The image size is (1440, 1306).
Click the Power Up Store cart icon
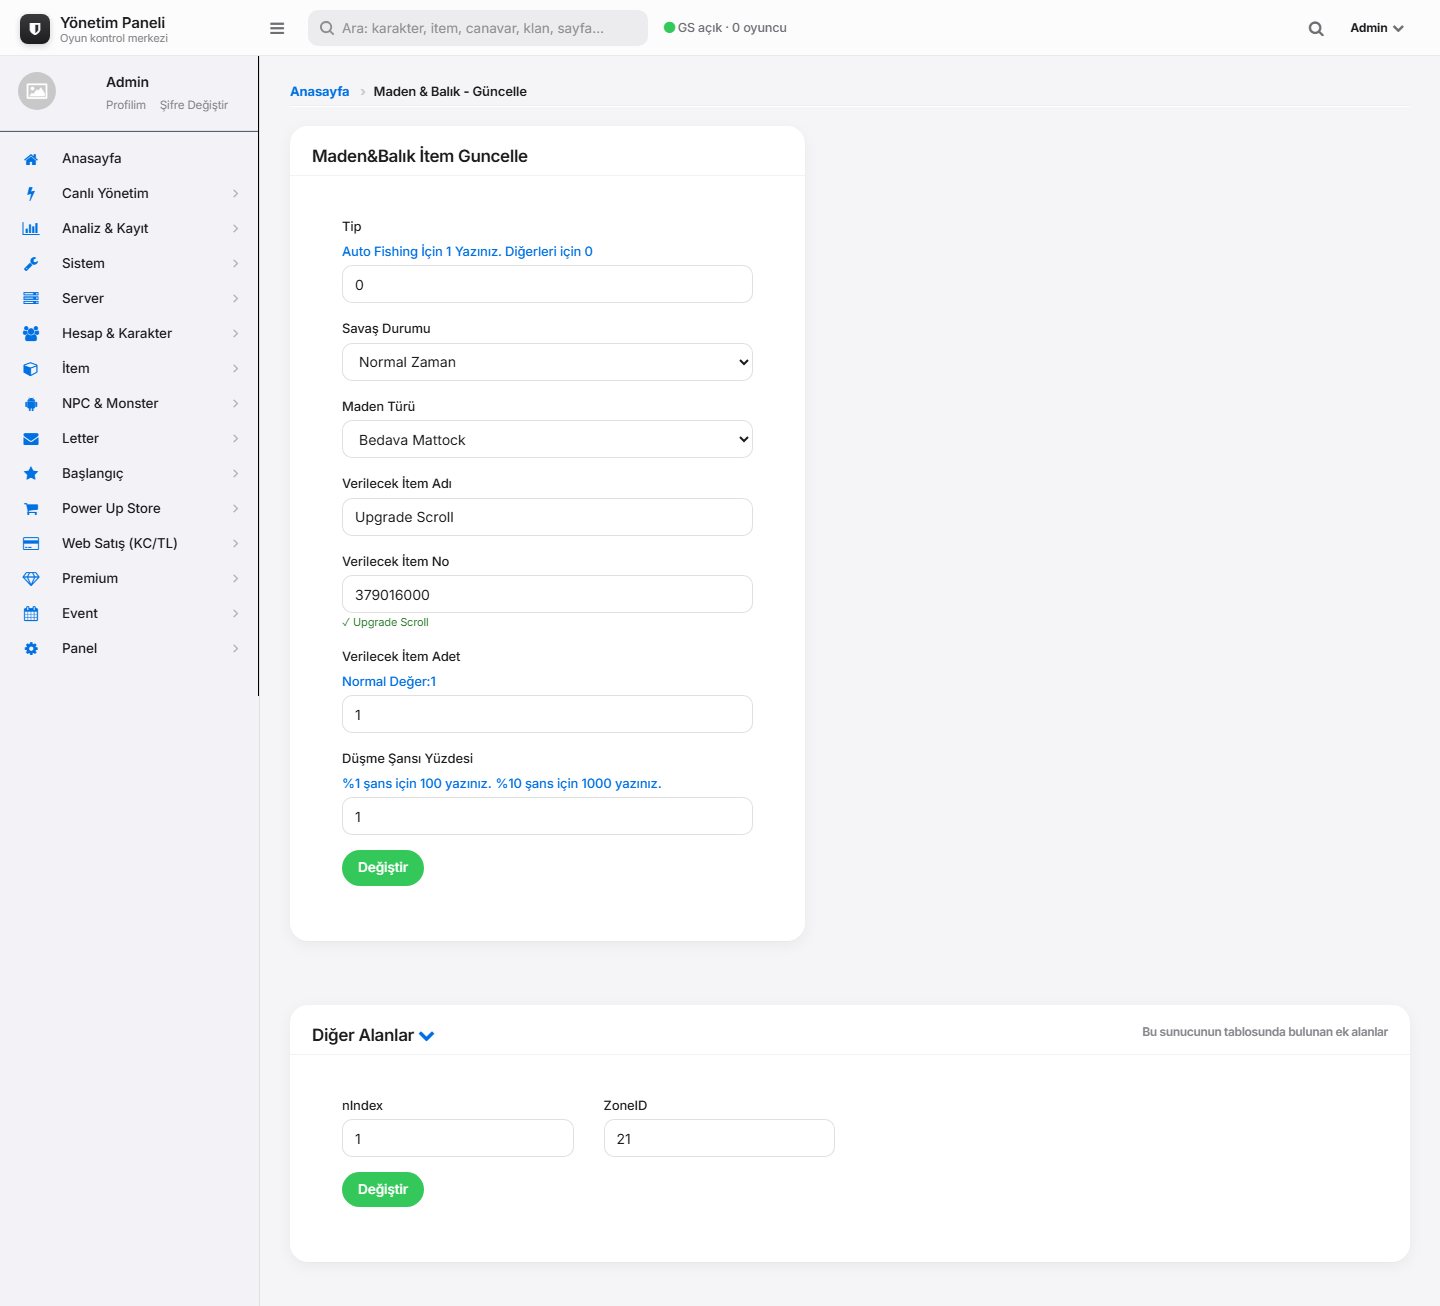(x=31, y=509)
